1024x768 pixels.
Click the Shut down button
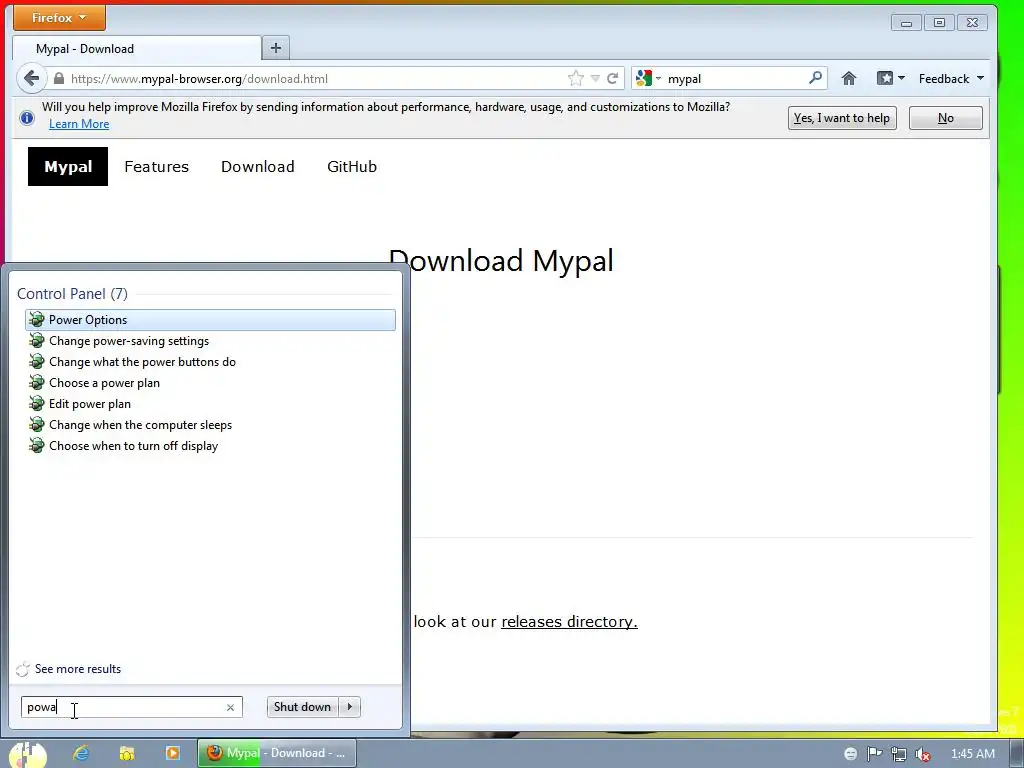point(303,707)
